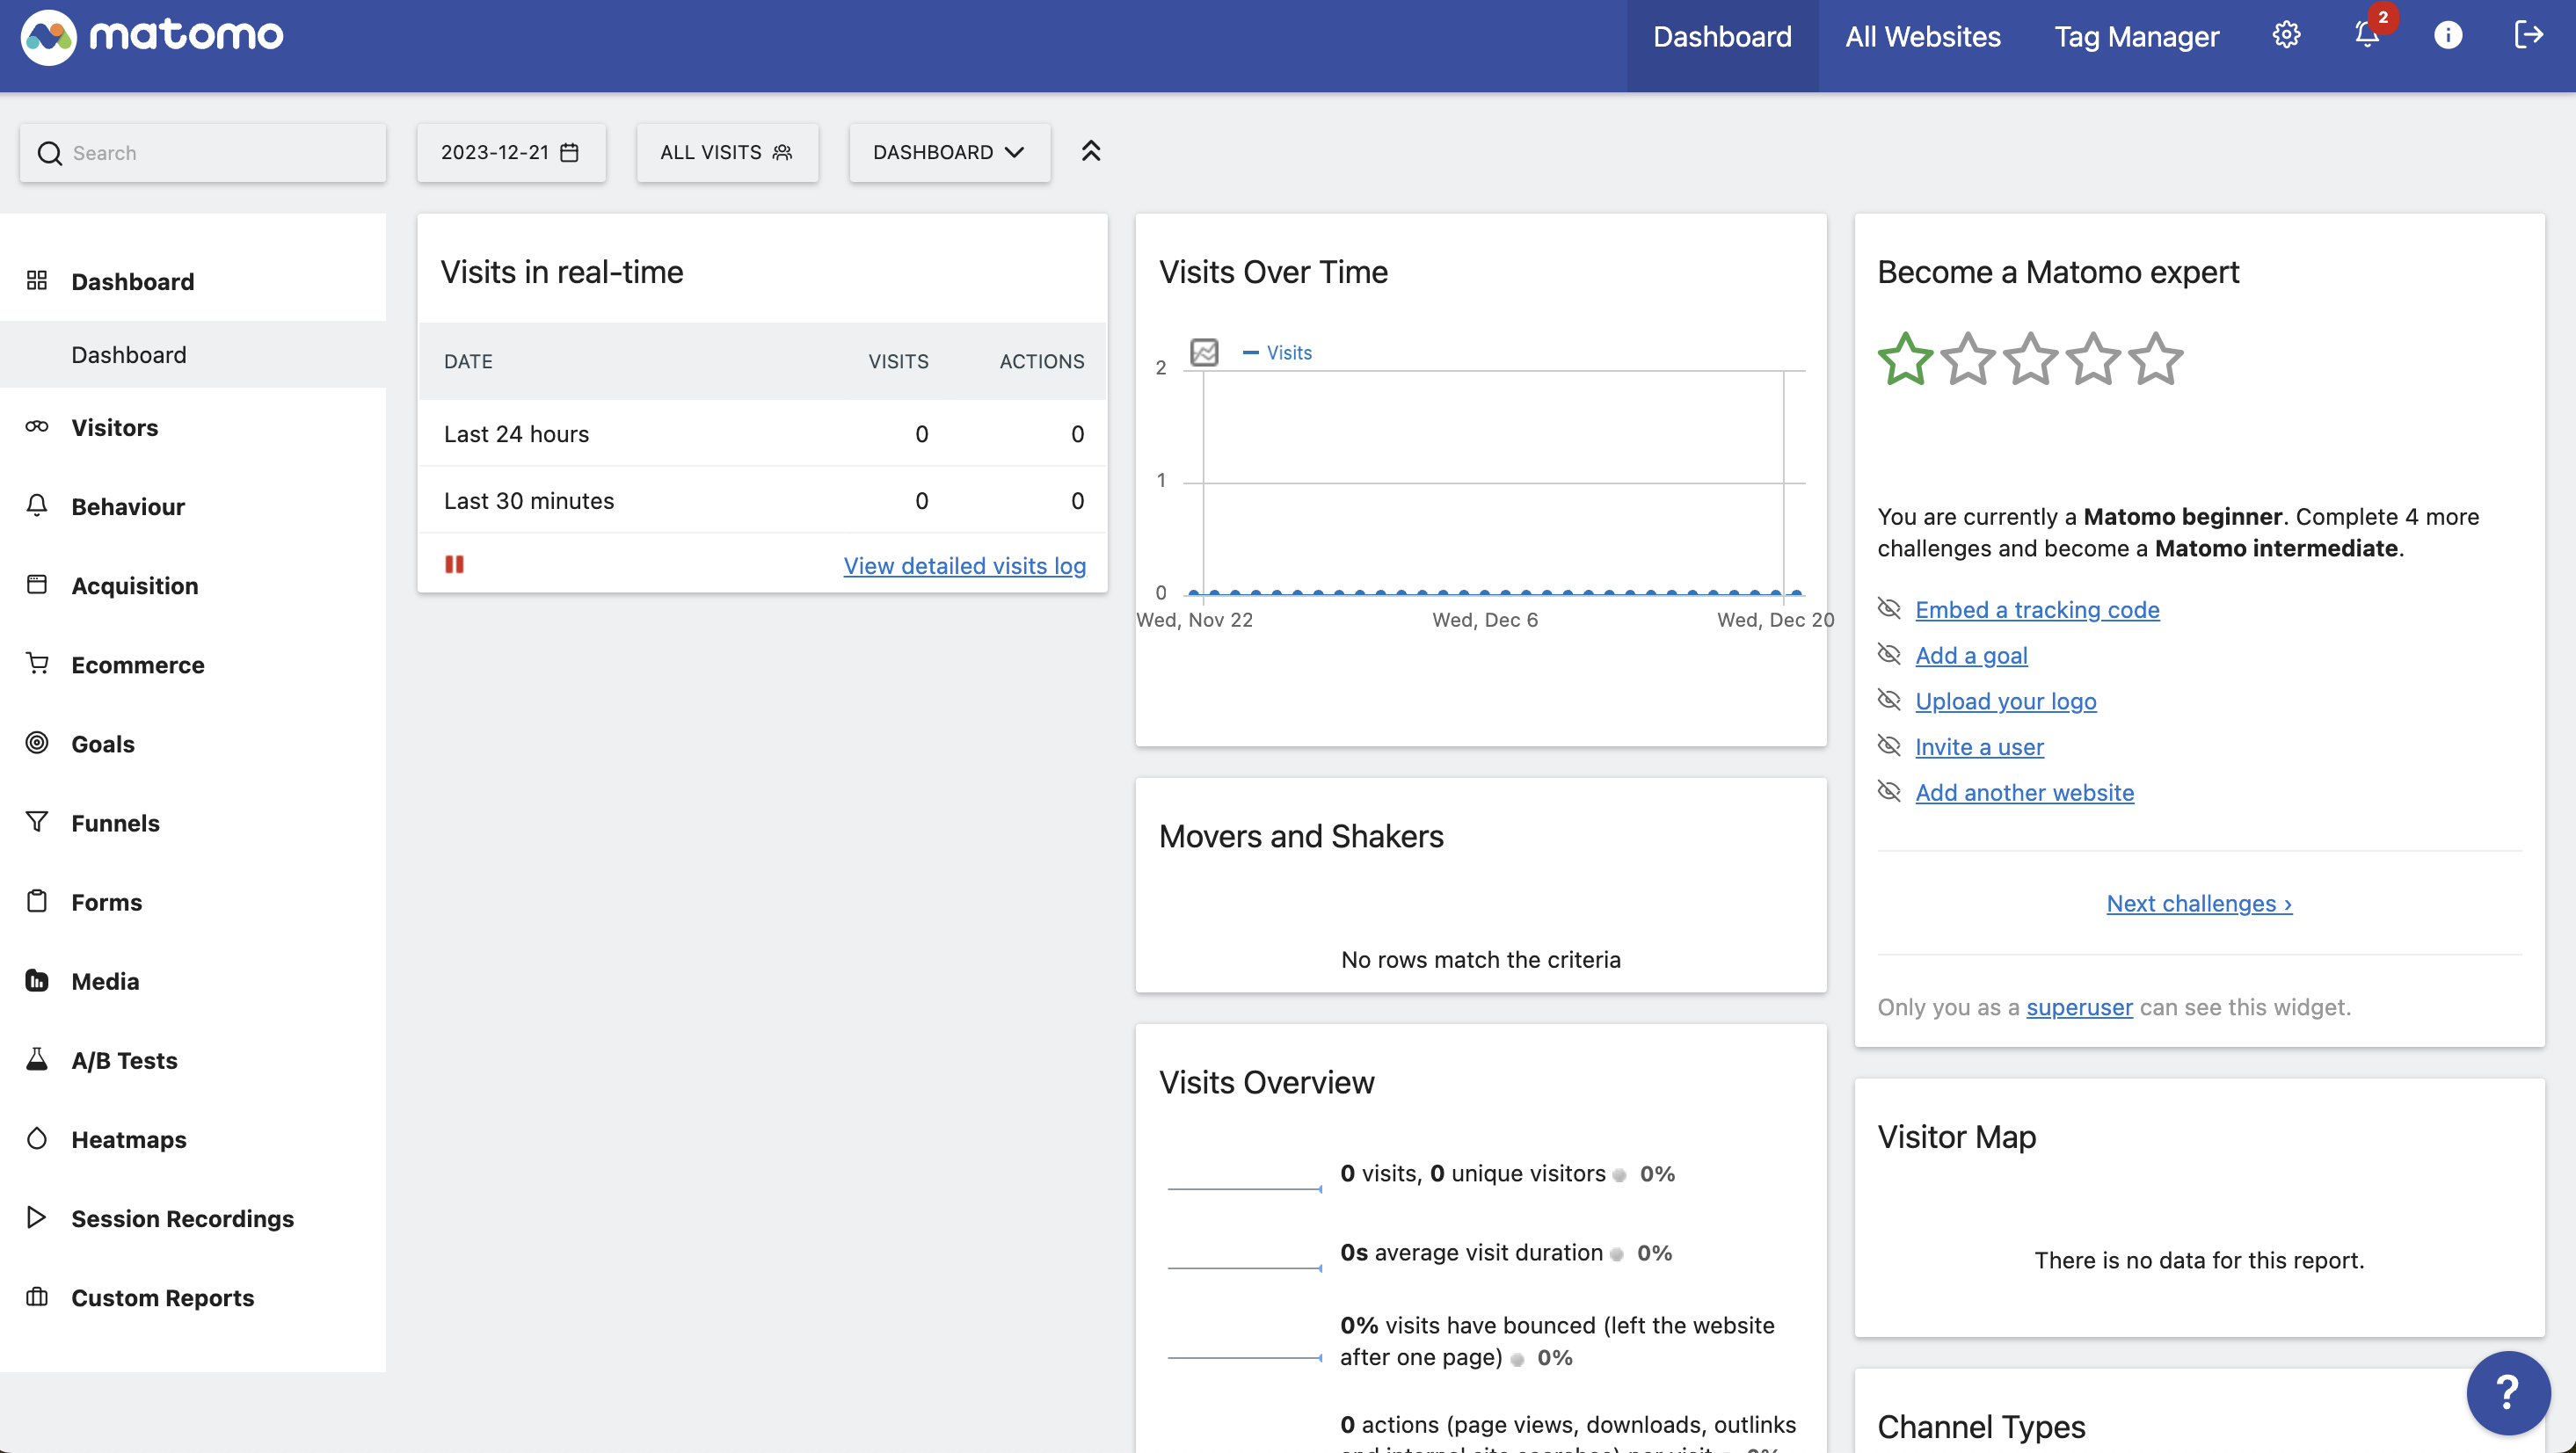Pause the real-time visits live update
2576x1453 pixels.
[454, 565]
